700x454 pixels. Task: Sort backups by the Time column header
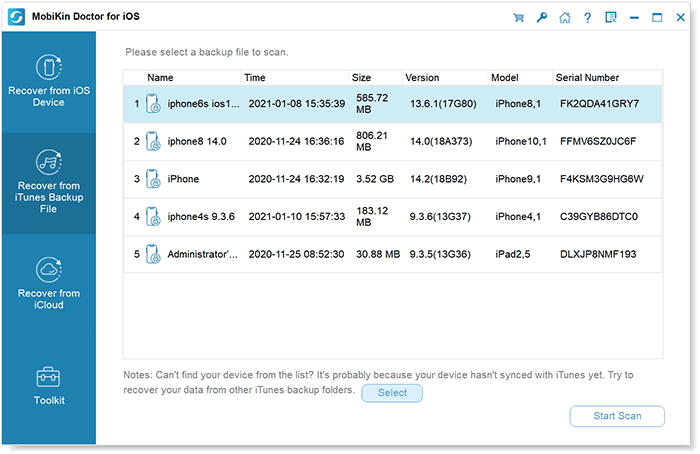point(255,77)
